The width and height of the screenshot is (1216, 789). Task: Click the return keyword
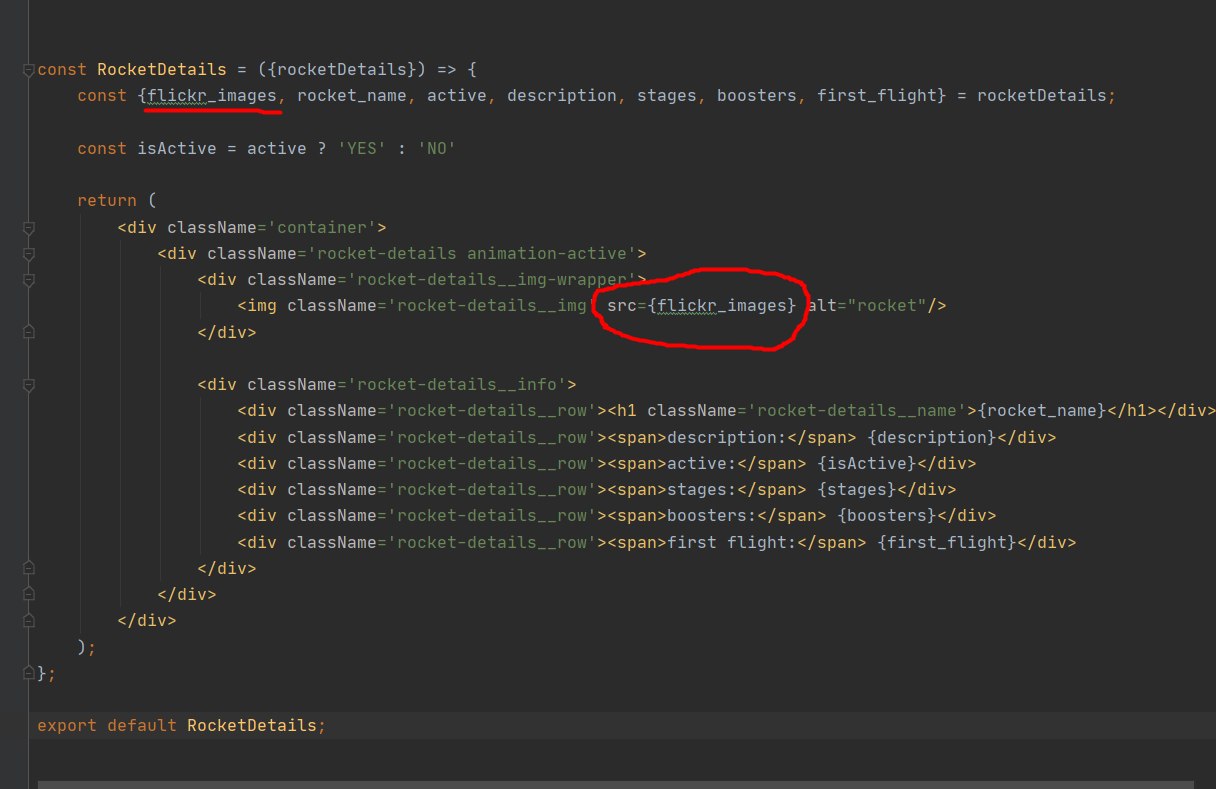click(107, 201)
